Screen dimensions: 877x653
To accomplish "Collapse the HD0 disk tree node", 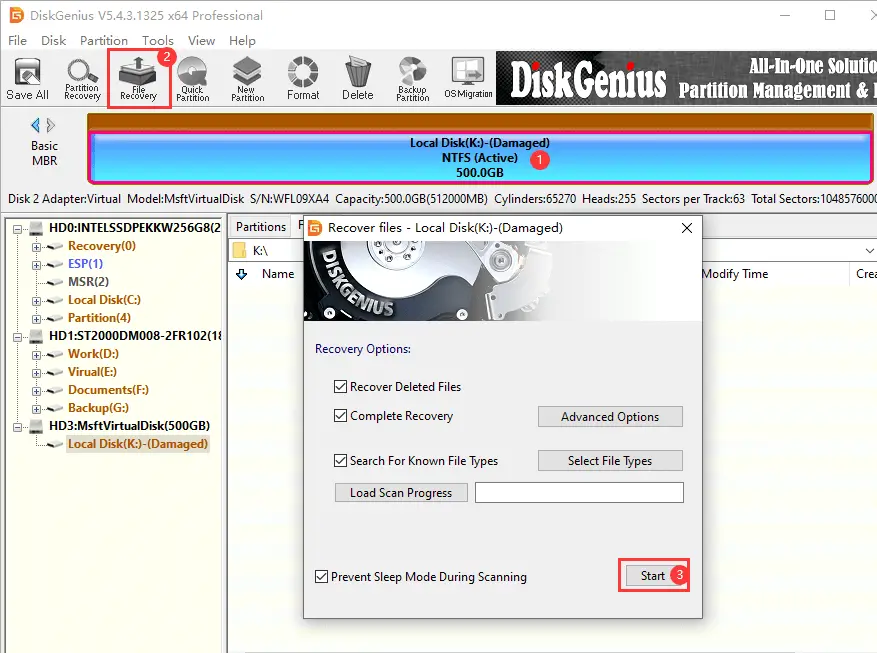I will tap(18, 229).
